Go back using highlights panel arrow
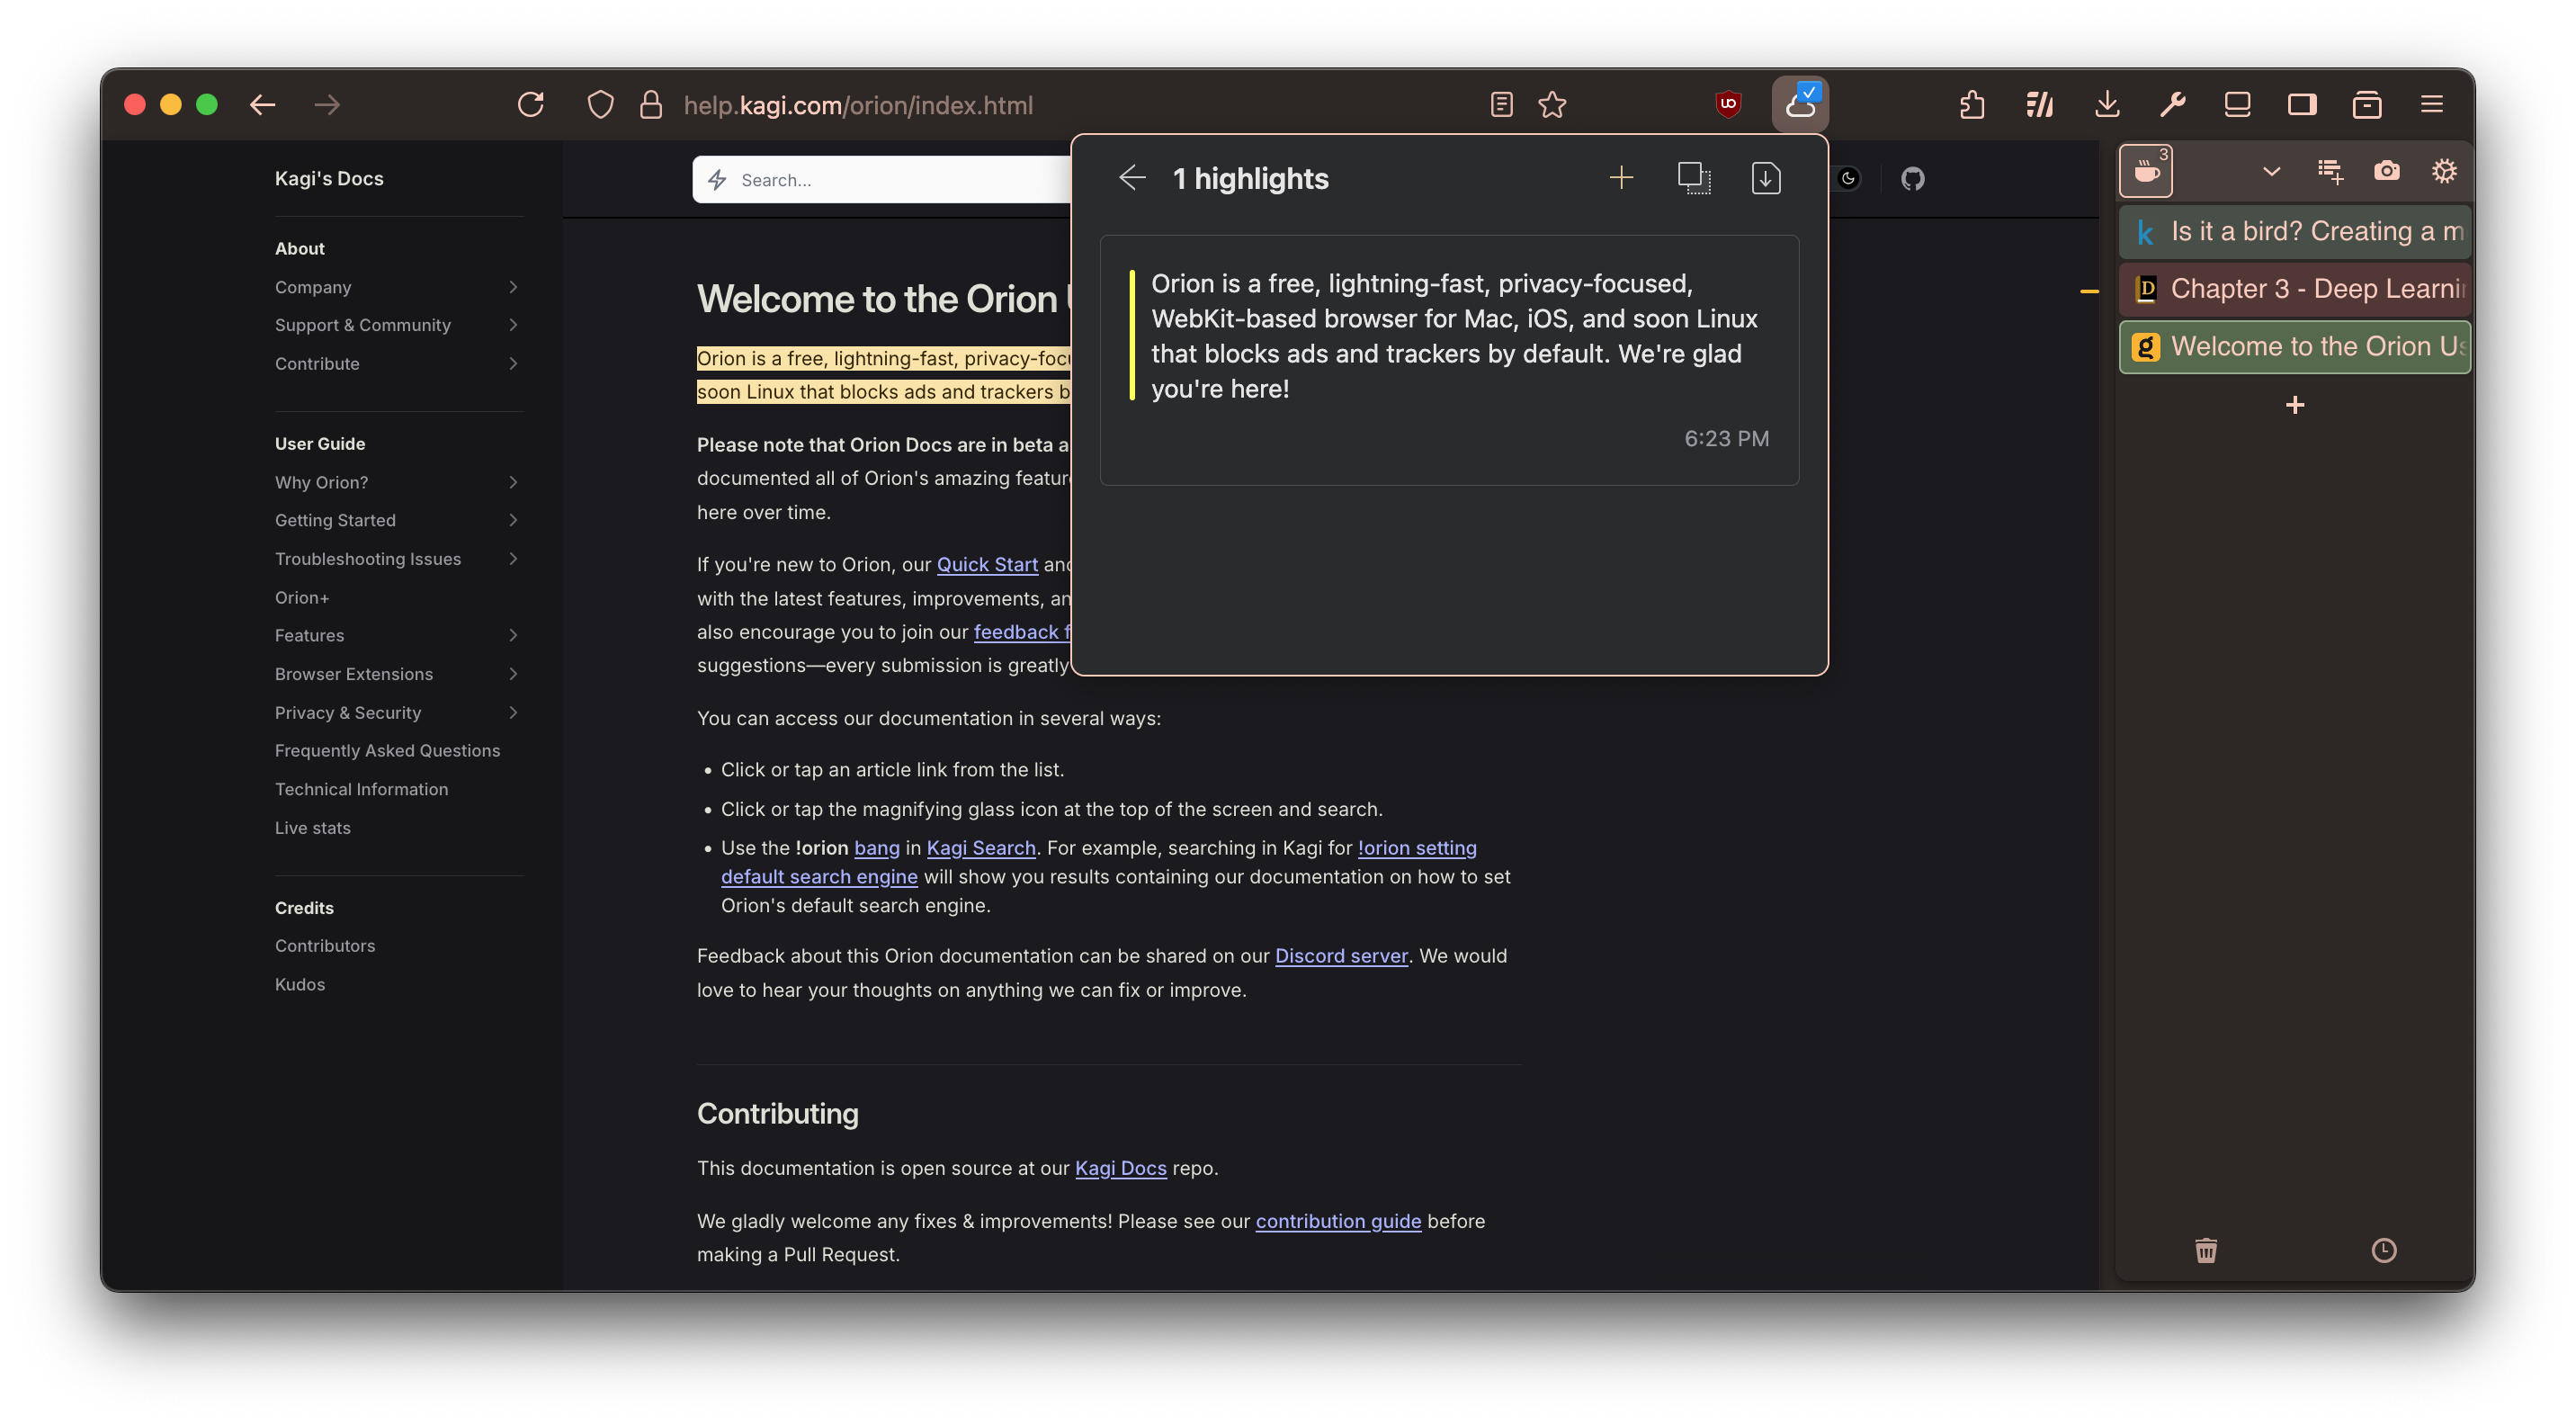2576x1425 pixels. coord(1131,178)
